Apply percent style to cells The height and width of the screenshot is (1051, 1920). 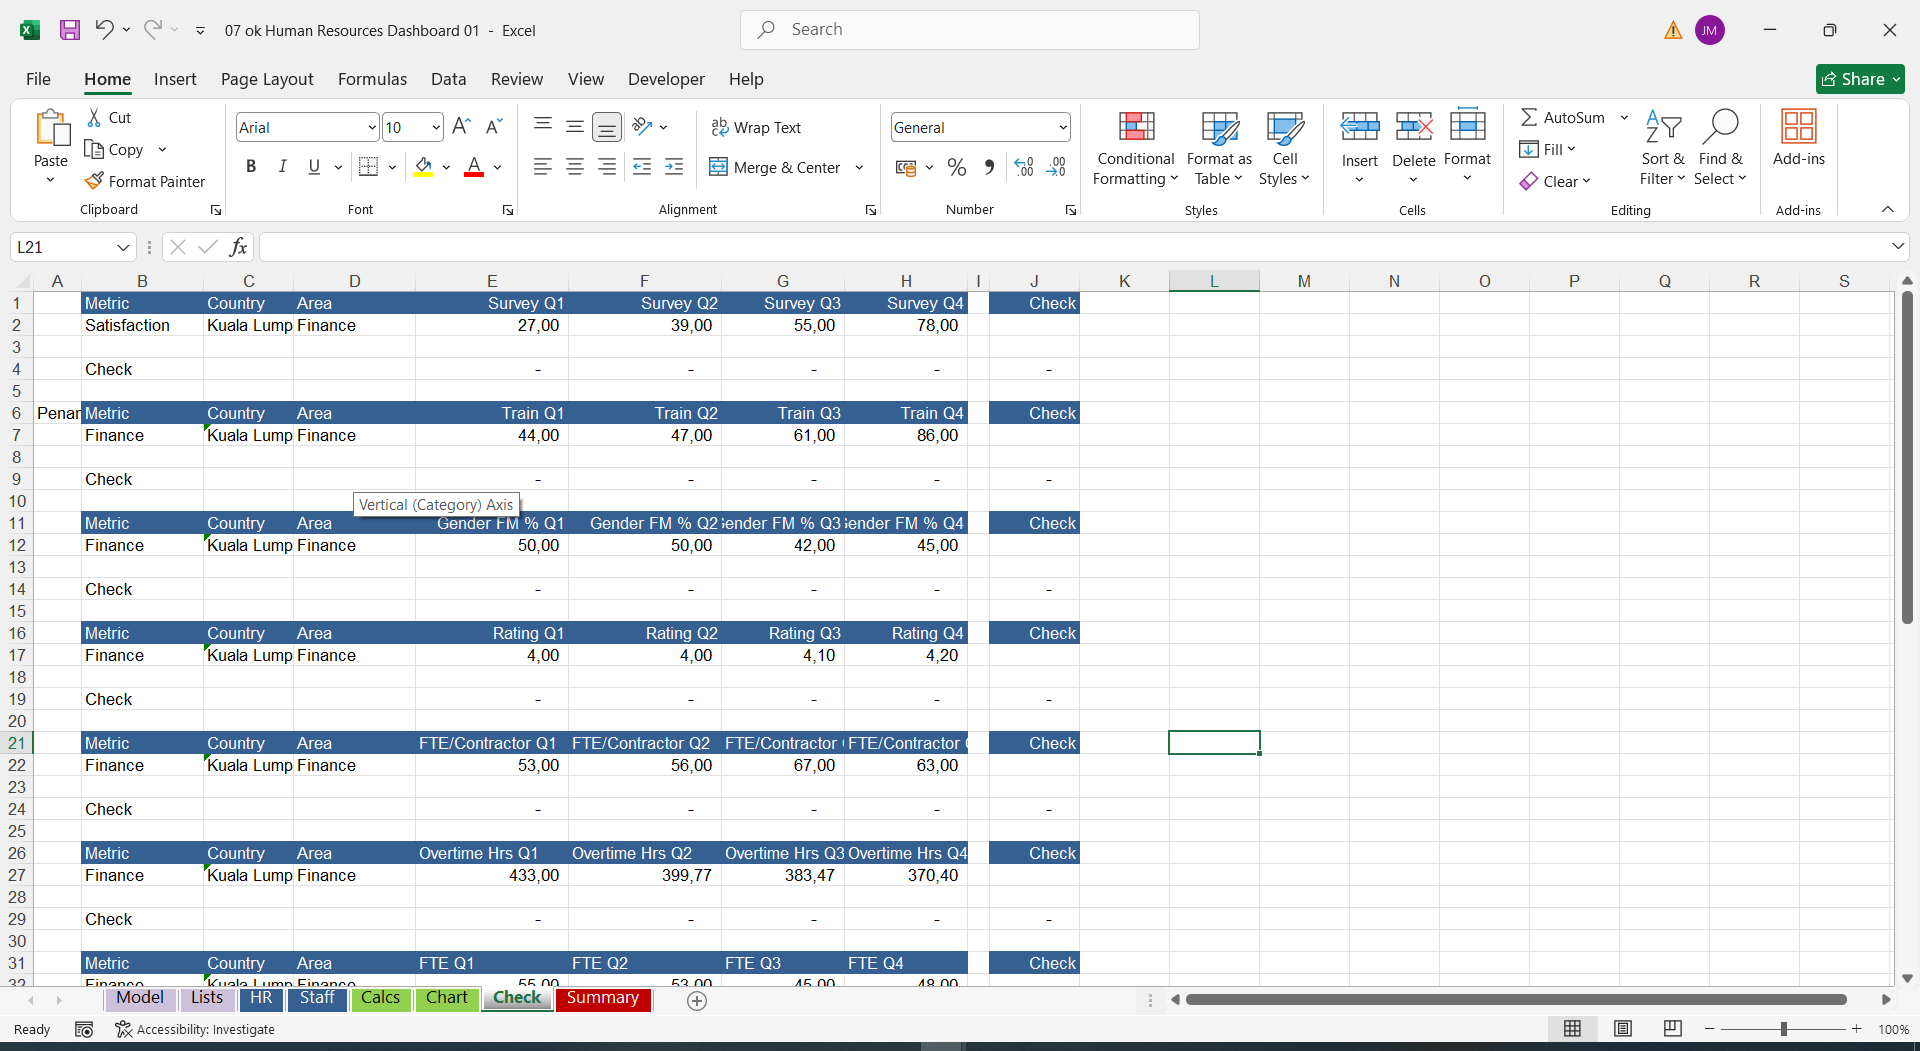[x=957, y=167]
